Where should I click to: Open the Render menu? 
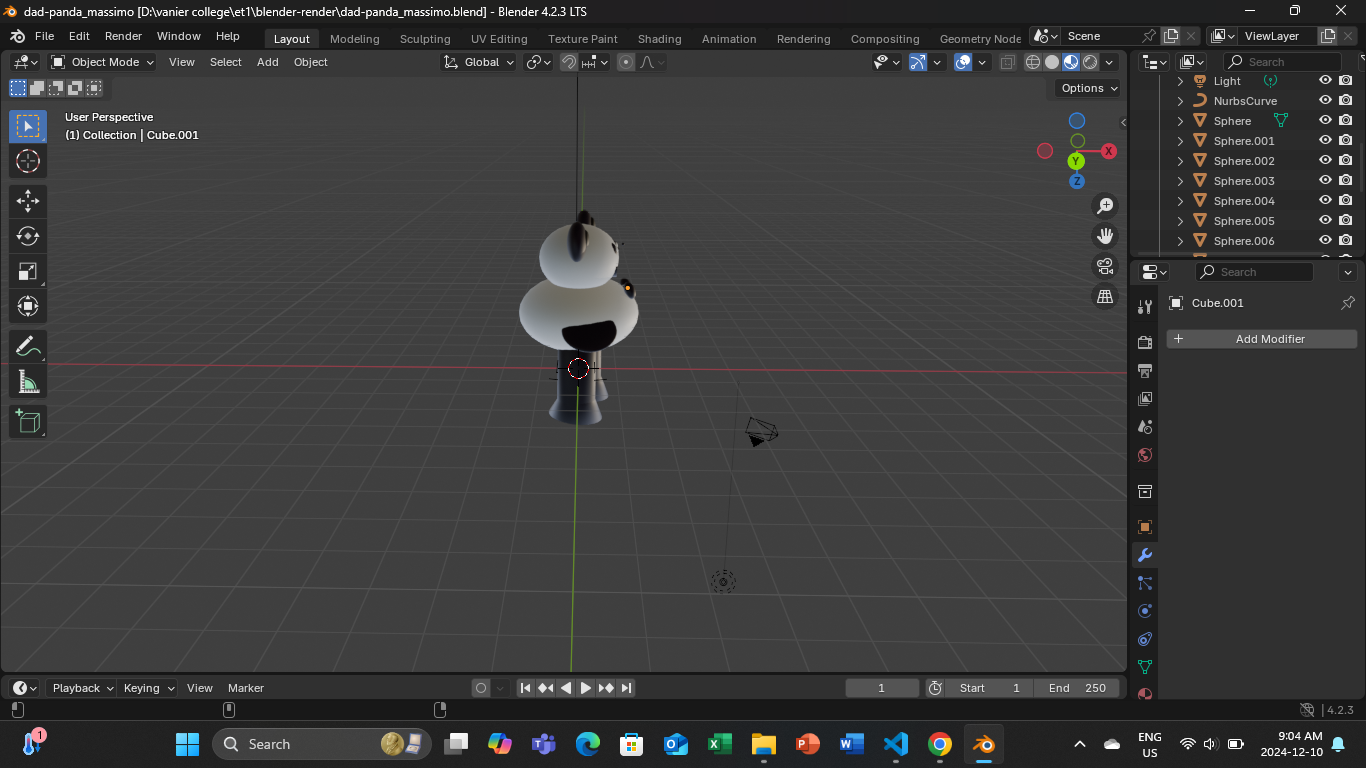pos(123,36)
